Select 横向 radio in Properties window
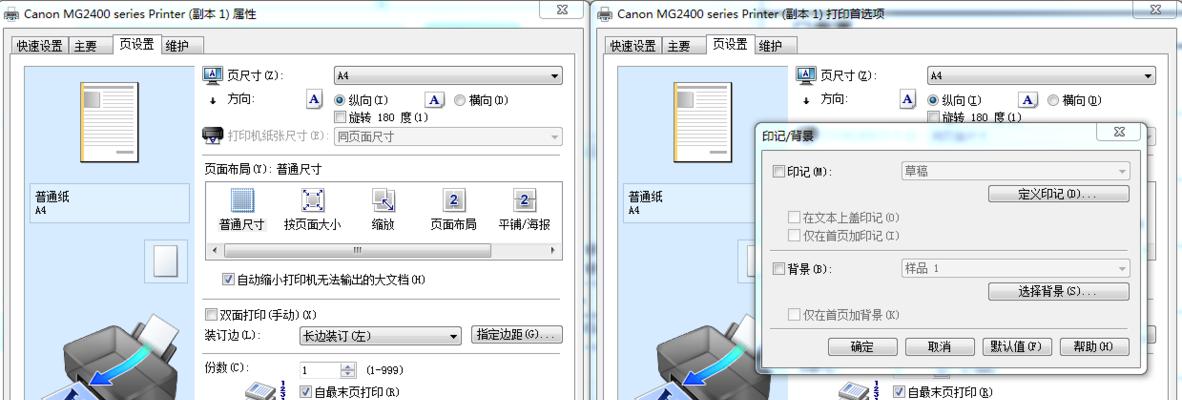Viewport: 1182px width, 400px height. [460, 99]
